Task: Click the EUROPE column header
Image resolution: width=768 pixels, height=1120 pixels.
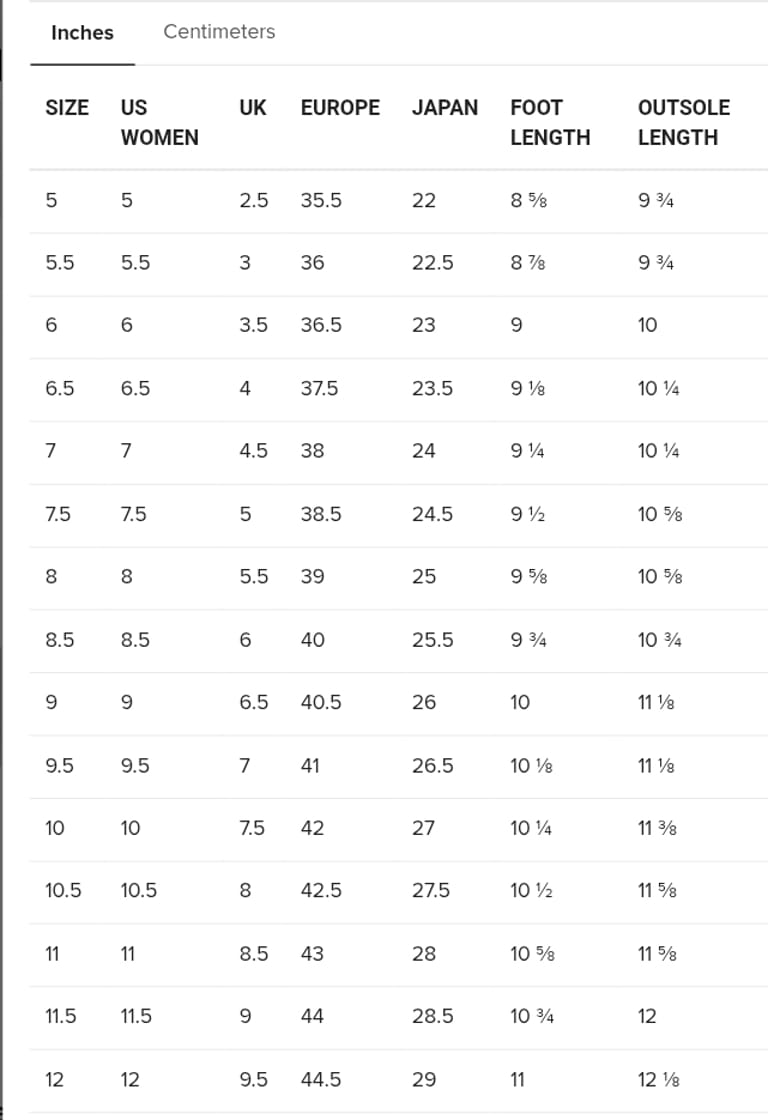Action: pyautogui.click(x=340, y=108)
